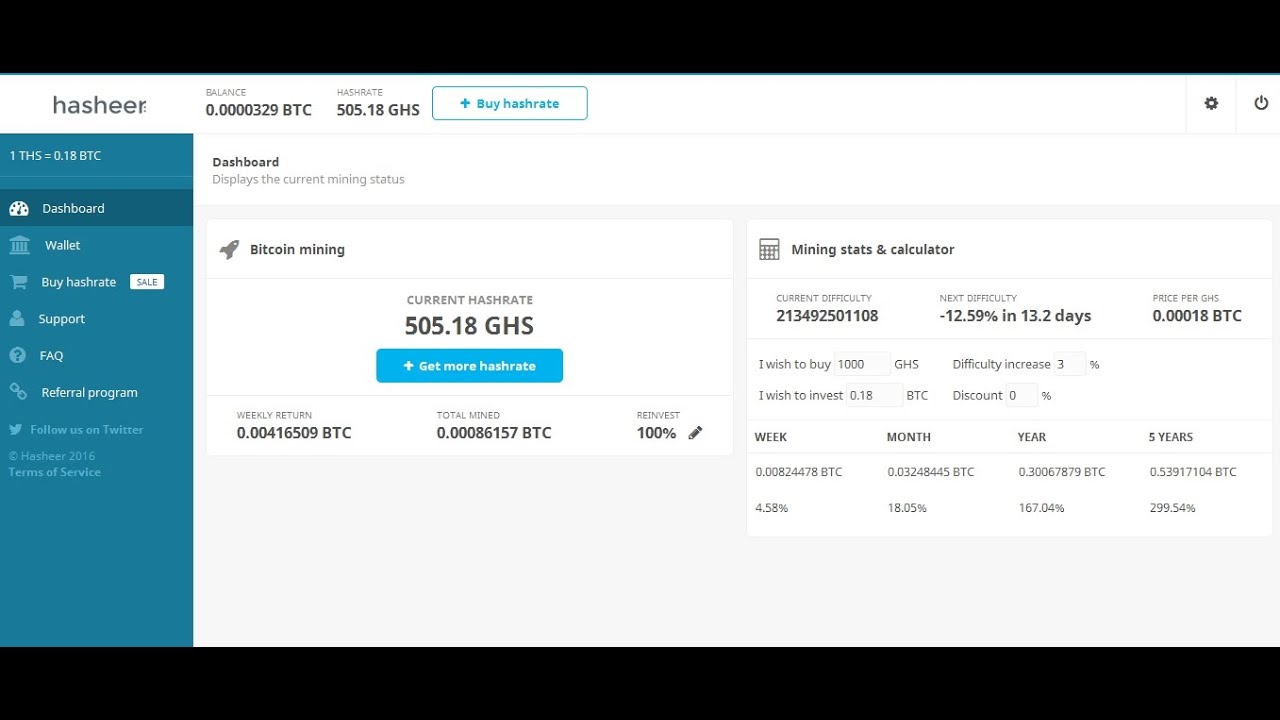Click the Referral program link icon

18,392
